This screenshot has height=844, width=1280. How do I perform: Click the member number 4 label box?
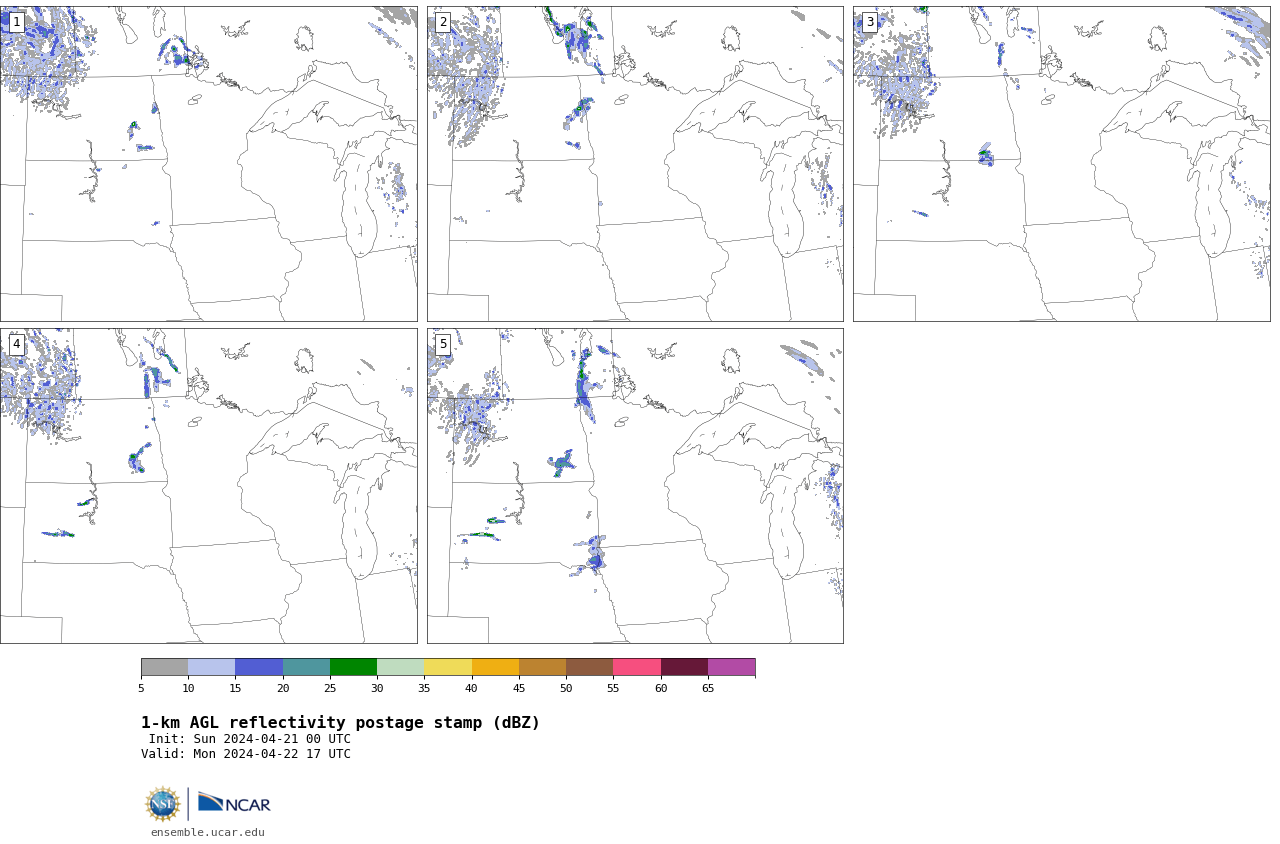click(x=16, y=344)
